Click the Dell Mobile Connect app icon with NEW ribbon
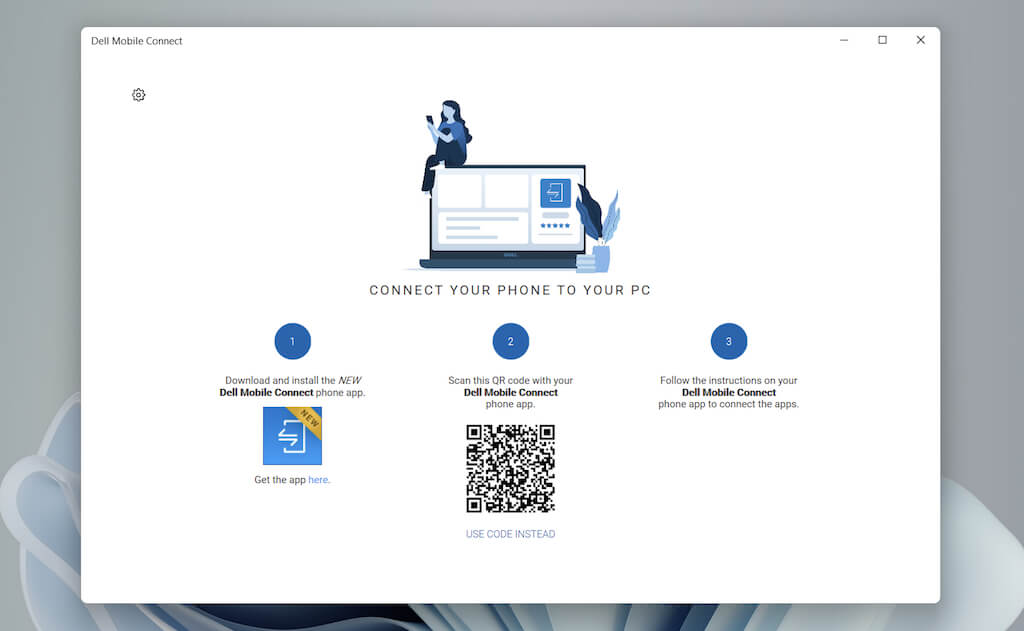Image resolution: width=1024 pixels, height=631 pixels. 292,436
